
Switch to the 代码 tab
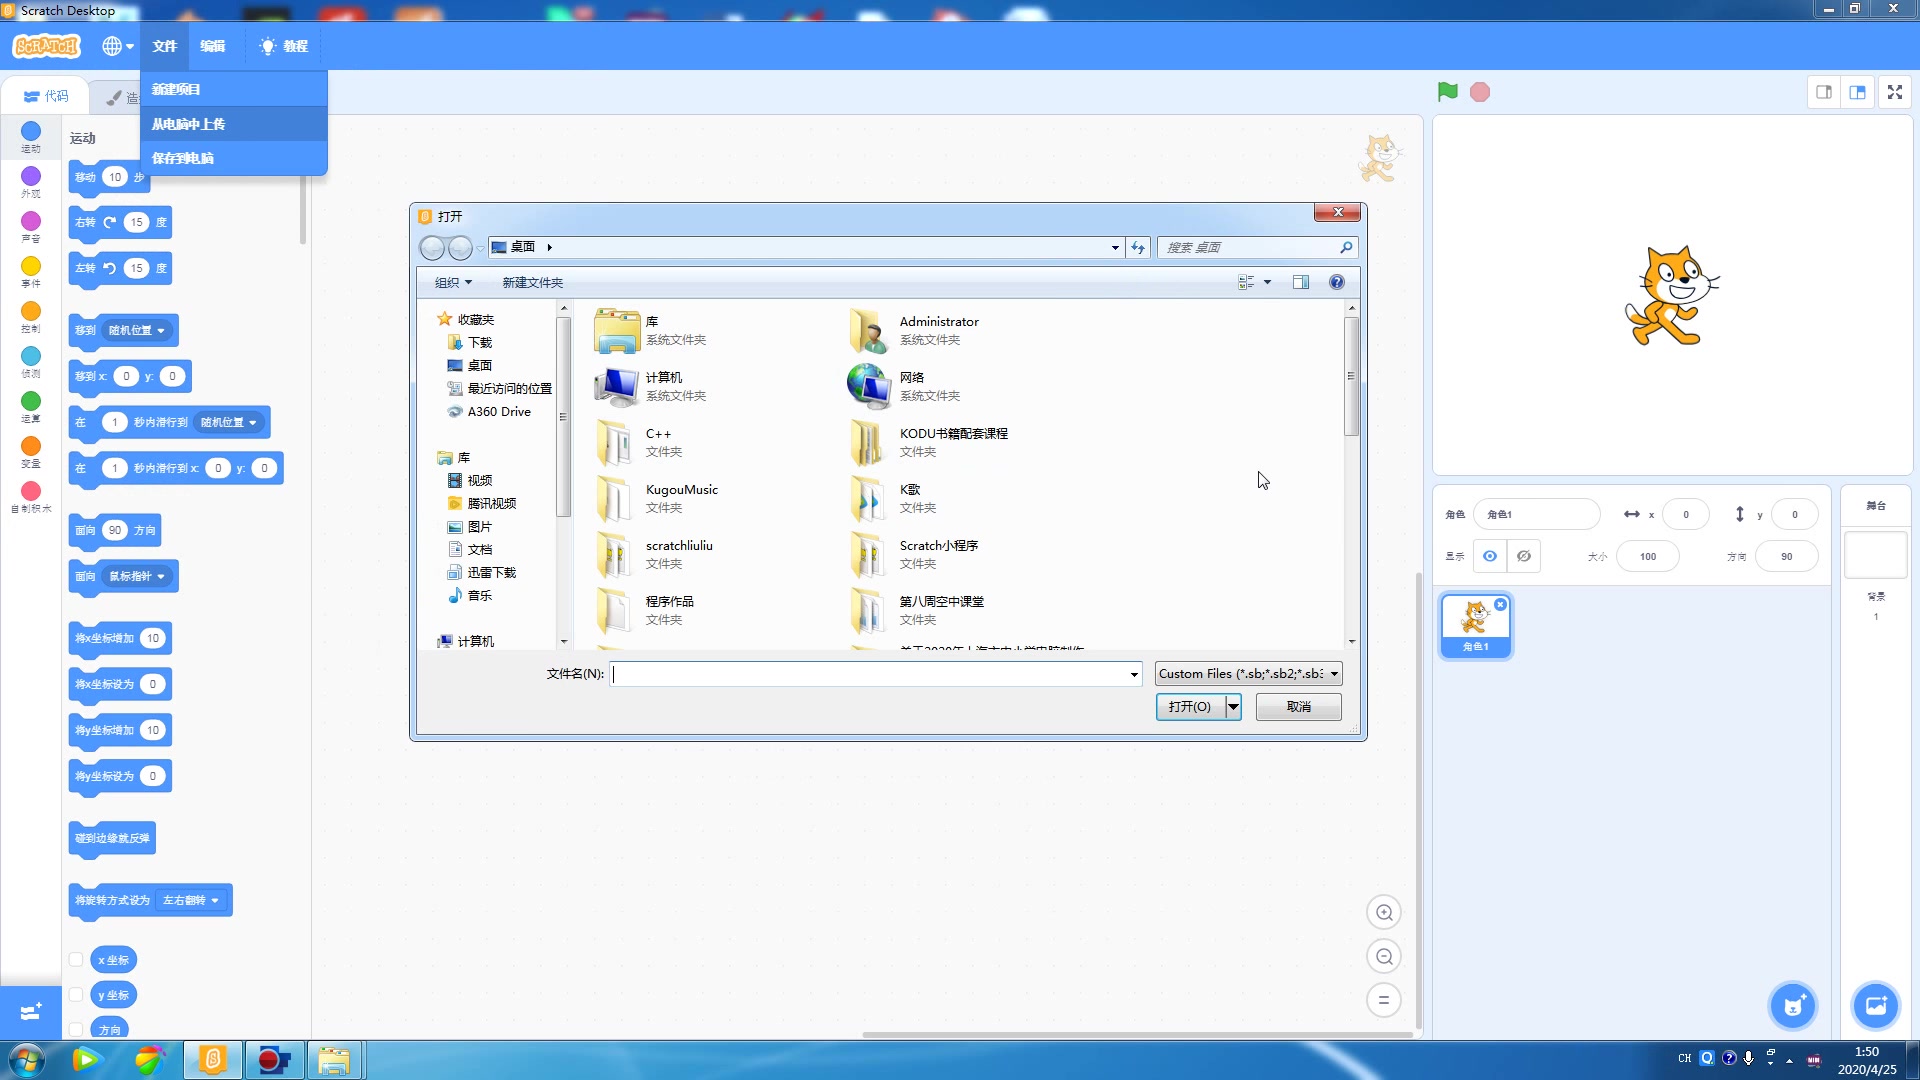pyautogui.click(x=46, y=96)
